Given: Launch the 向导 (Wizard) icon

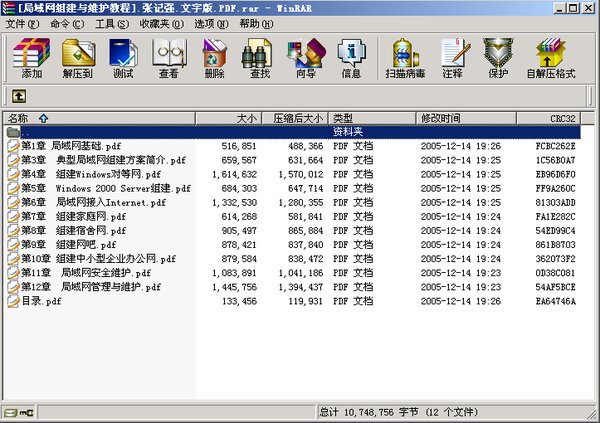Looking at the screenshot, I should [x=306, y=58].
